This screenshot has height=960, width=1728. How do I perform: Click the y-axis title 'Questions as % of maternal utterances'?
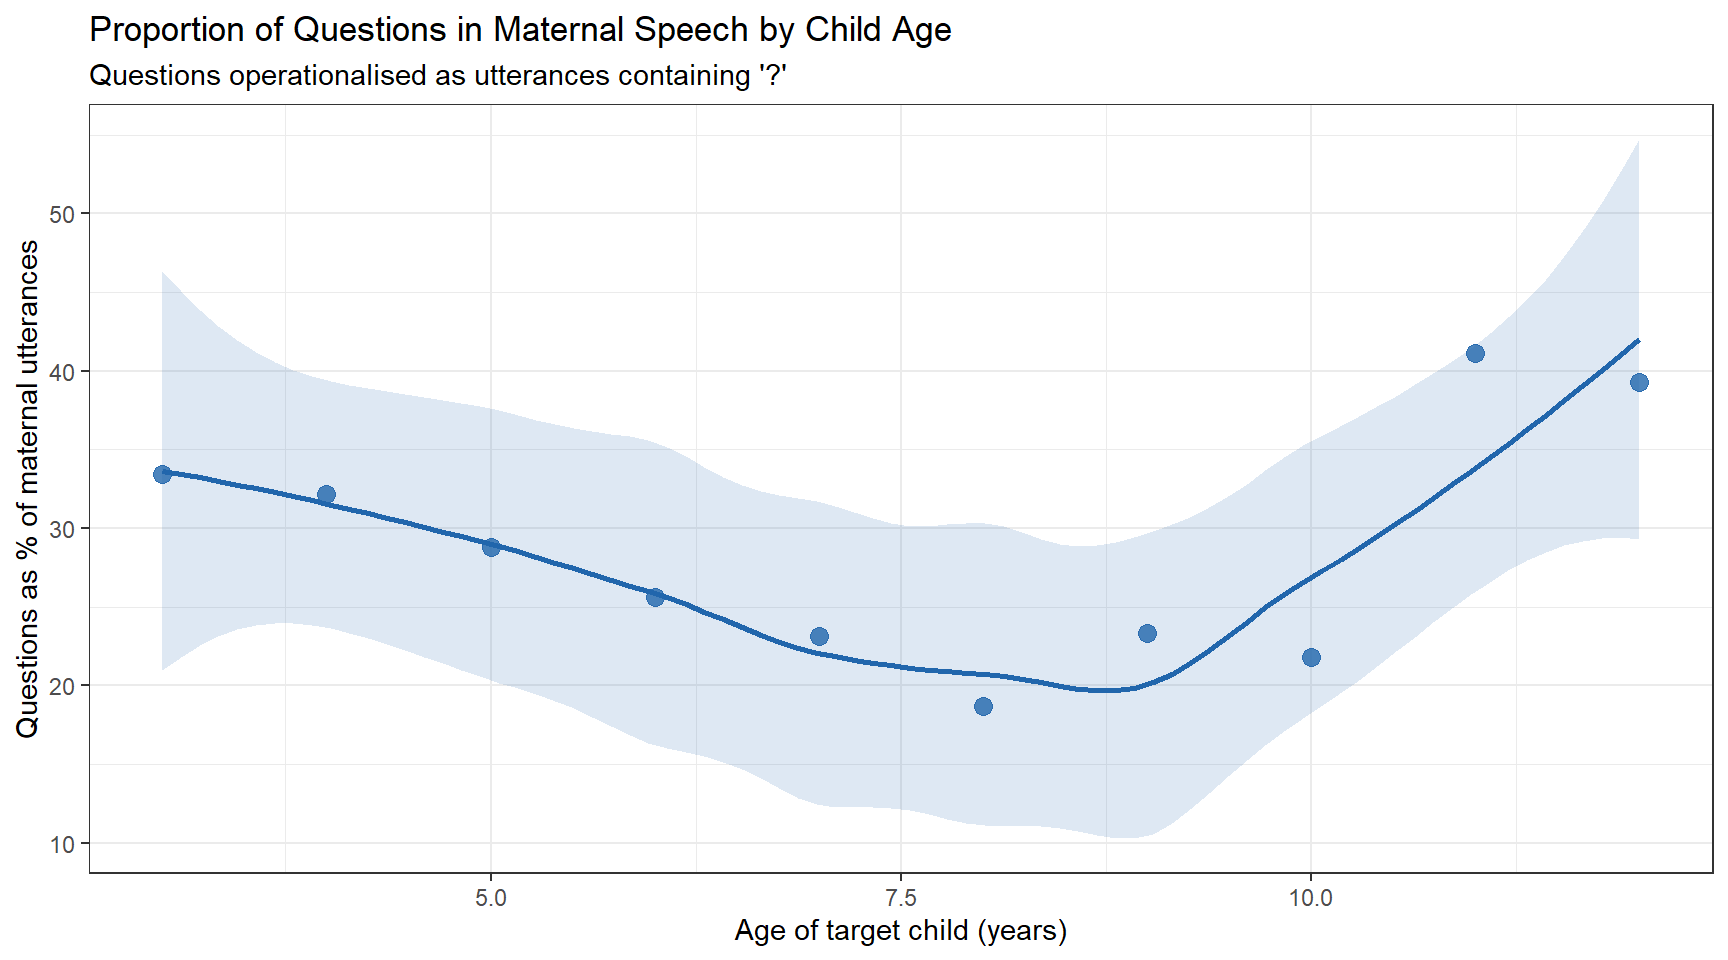[28, 488]
